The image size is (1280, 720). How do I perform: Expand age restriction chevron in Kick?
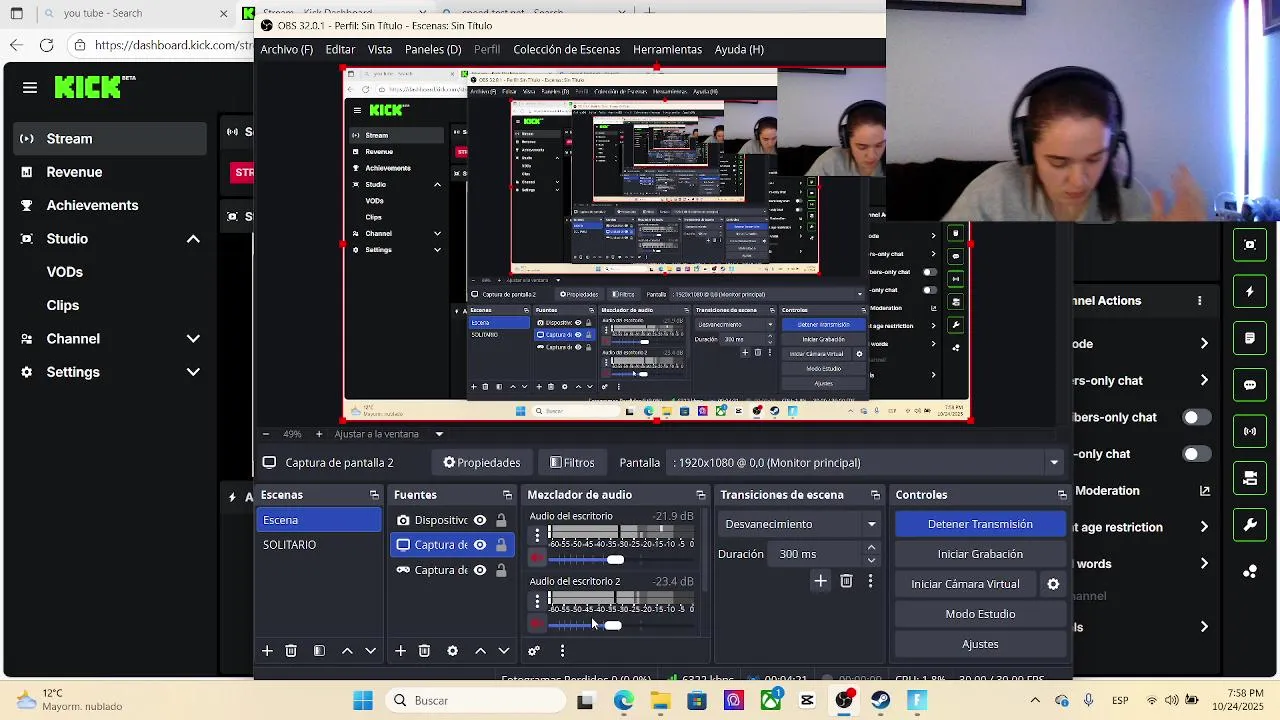pos(1204,527)
